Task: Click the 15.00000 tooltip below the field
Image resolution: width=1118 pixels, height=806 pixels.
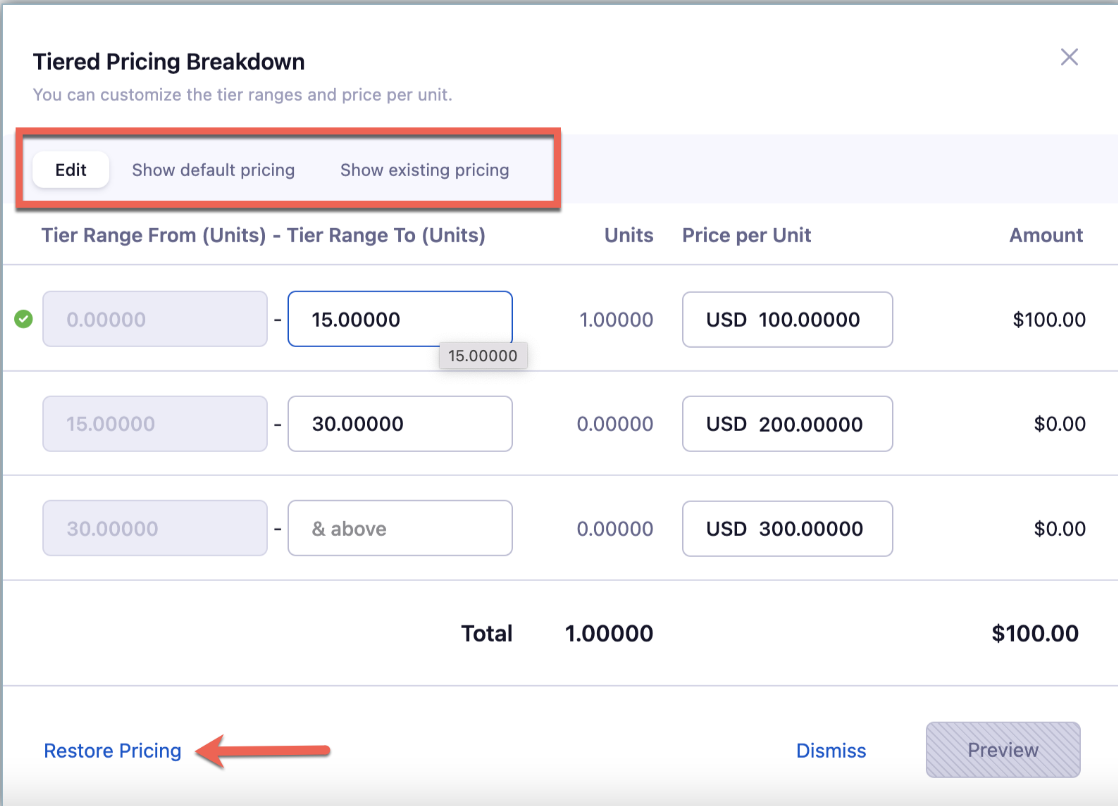Action: click(x=483, y=356)
